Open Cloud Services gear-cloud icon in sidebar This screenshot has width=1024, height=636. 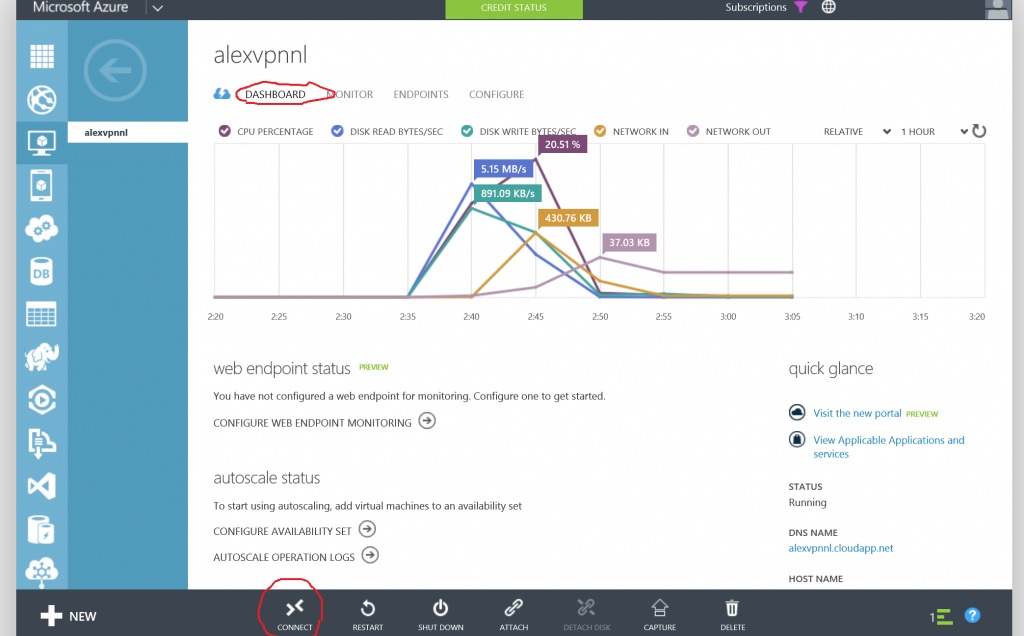(42, 229)
